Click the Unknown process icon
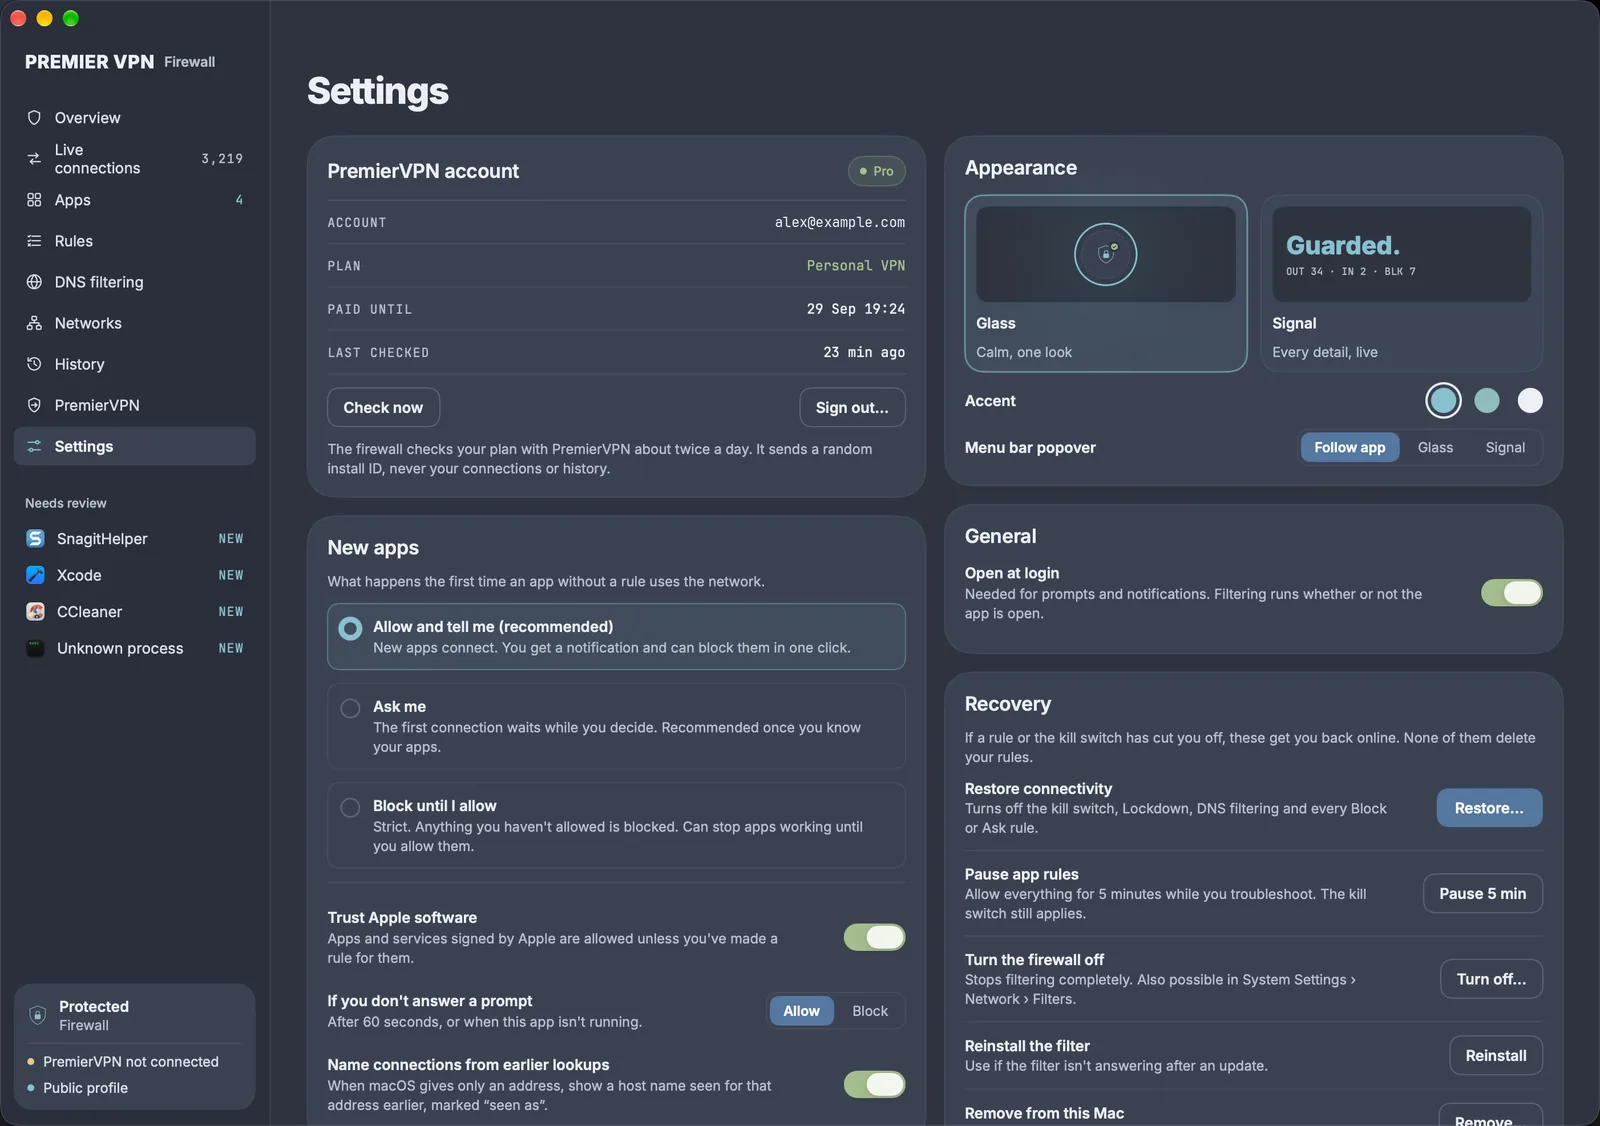Image resolution: width=1600 pixels, height=1126 pixels. pyautogui.click(x=35, y=648)
